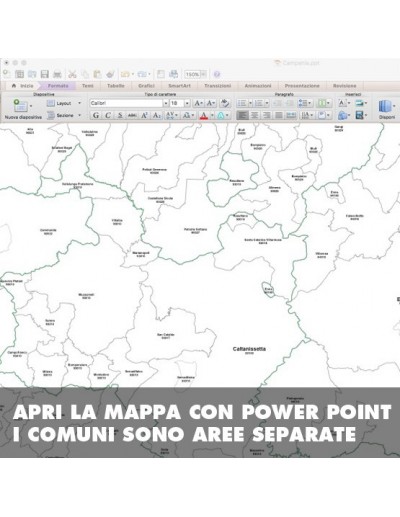Image resolution: width=400 pixels, height=517 pixels.
Task: Align the paragraph text to the left
Action: point(242,115)
